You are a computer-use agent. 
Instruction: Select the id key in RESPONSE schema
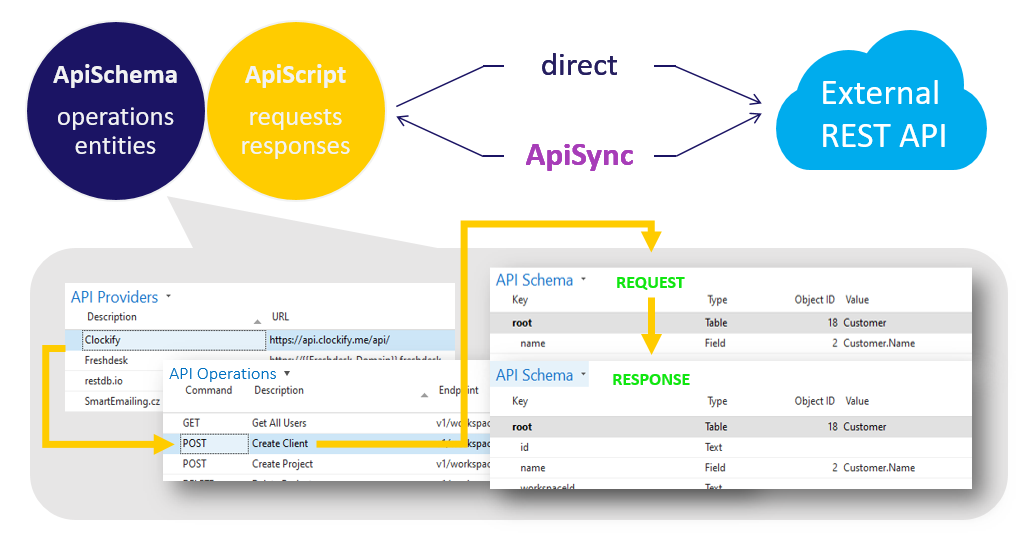[524, 447]
